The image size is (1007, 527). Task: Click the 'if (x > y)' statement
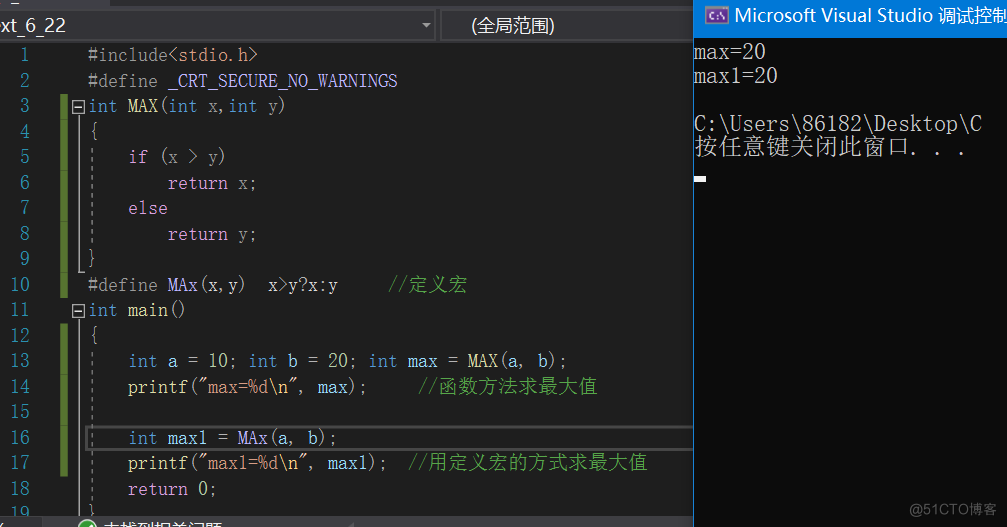(177, 157)
